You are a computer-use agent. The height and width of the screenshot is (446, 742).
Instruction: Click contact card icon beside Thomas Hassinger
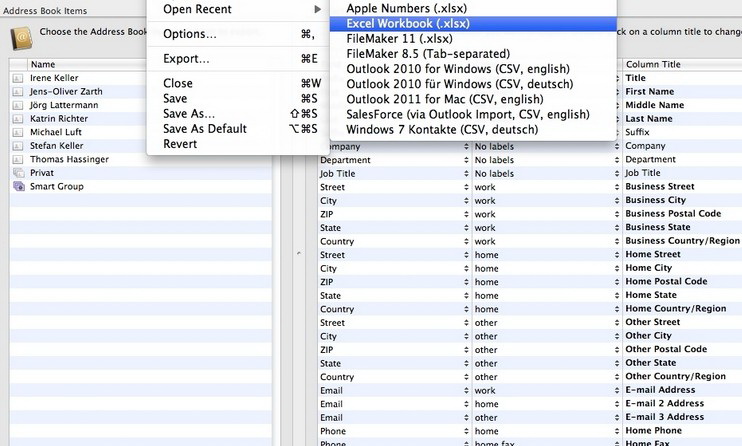point(18,160)
